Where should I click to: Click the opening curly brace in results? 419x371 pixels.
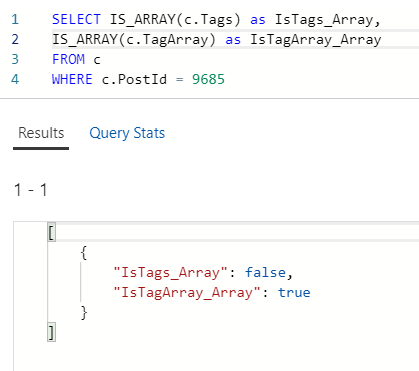(84, 253)
